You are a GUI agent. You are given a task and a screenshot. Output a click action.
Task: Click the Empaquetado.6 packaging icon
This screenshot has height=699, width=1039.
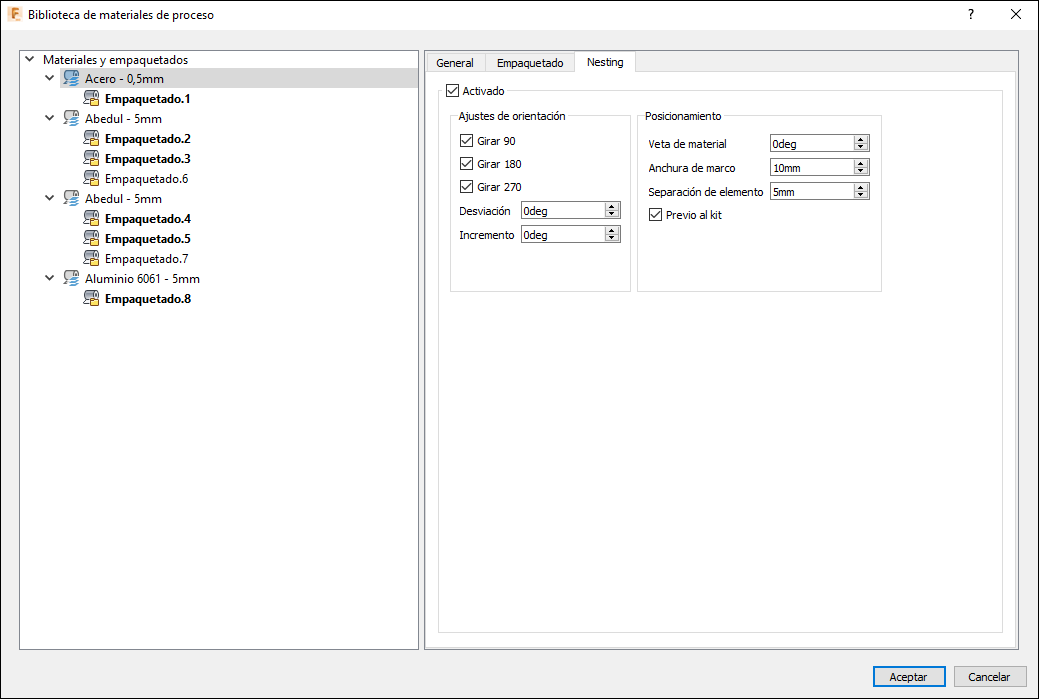point(91,178)
